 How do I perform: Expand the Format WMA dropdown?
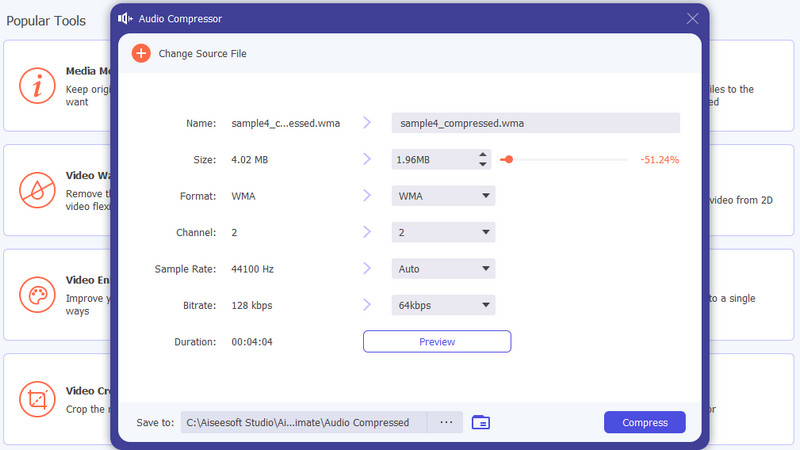point(443,196)
